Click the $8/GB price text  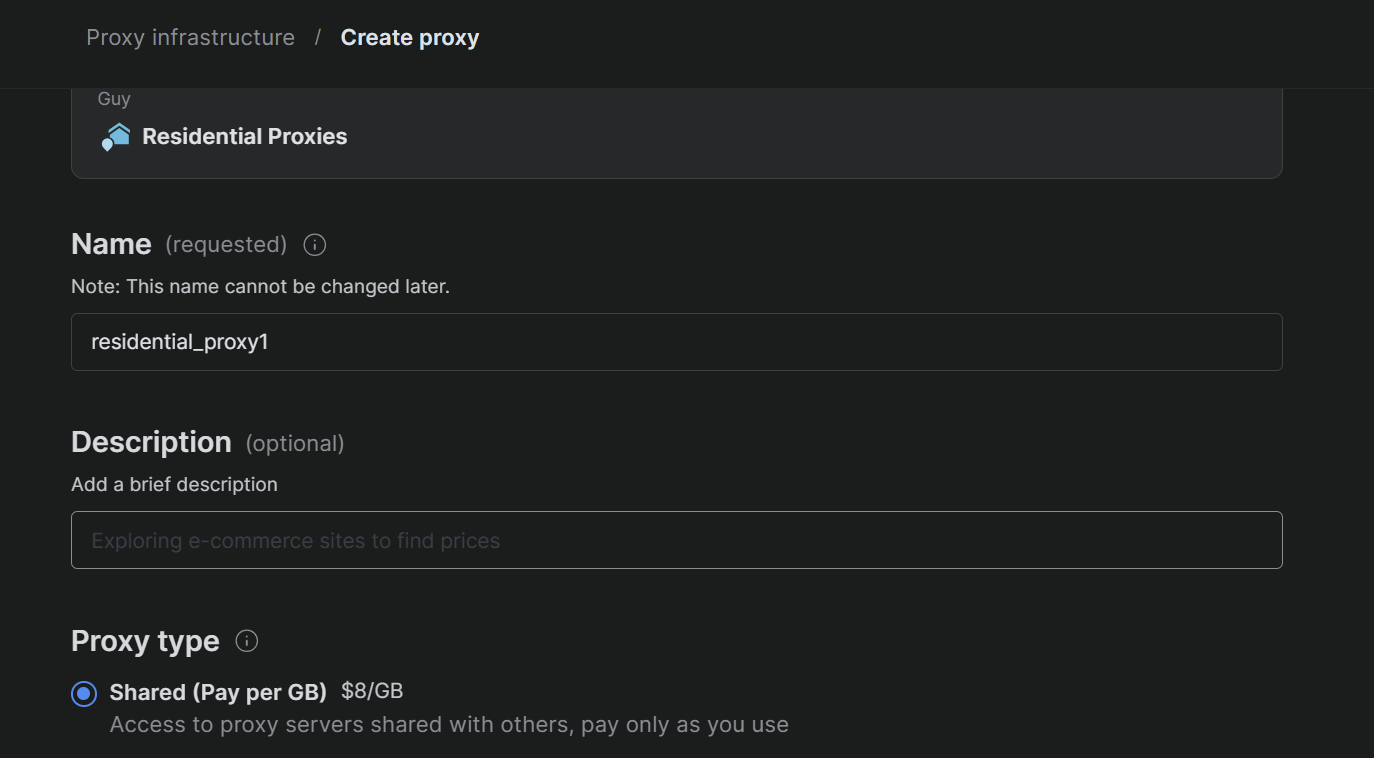(x=372, y=691)
